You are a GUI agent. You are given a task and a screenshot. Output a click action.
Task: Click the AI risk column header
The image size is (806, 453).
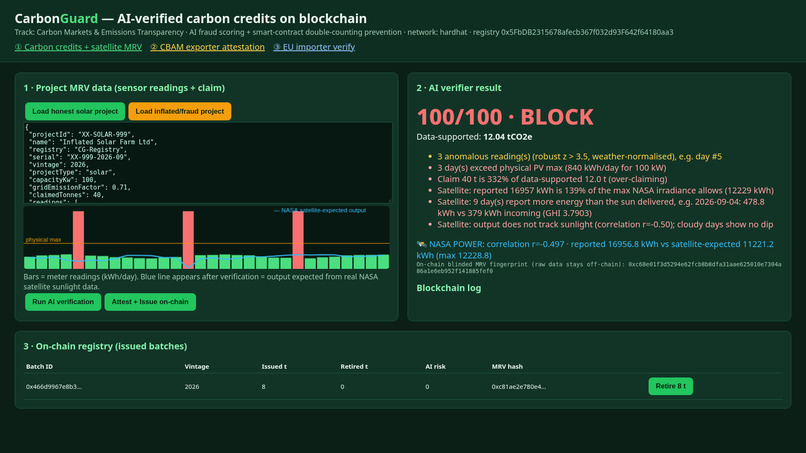tap(435, 367)
